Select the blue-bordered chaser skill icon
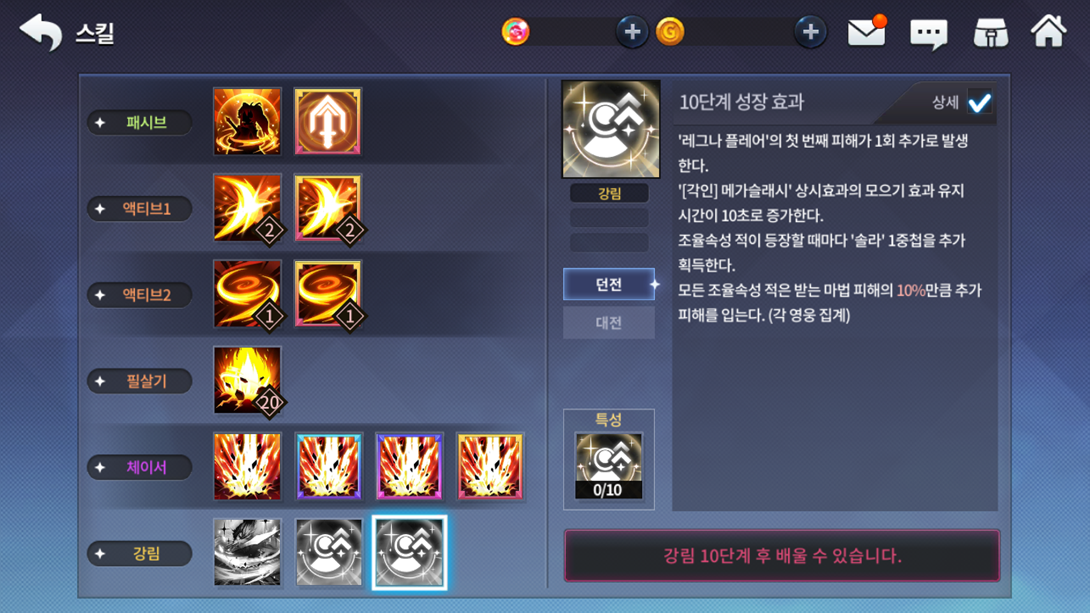Screen dimensions: 1090x613 coord(328,466)
